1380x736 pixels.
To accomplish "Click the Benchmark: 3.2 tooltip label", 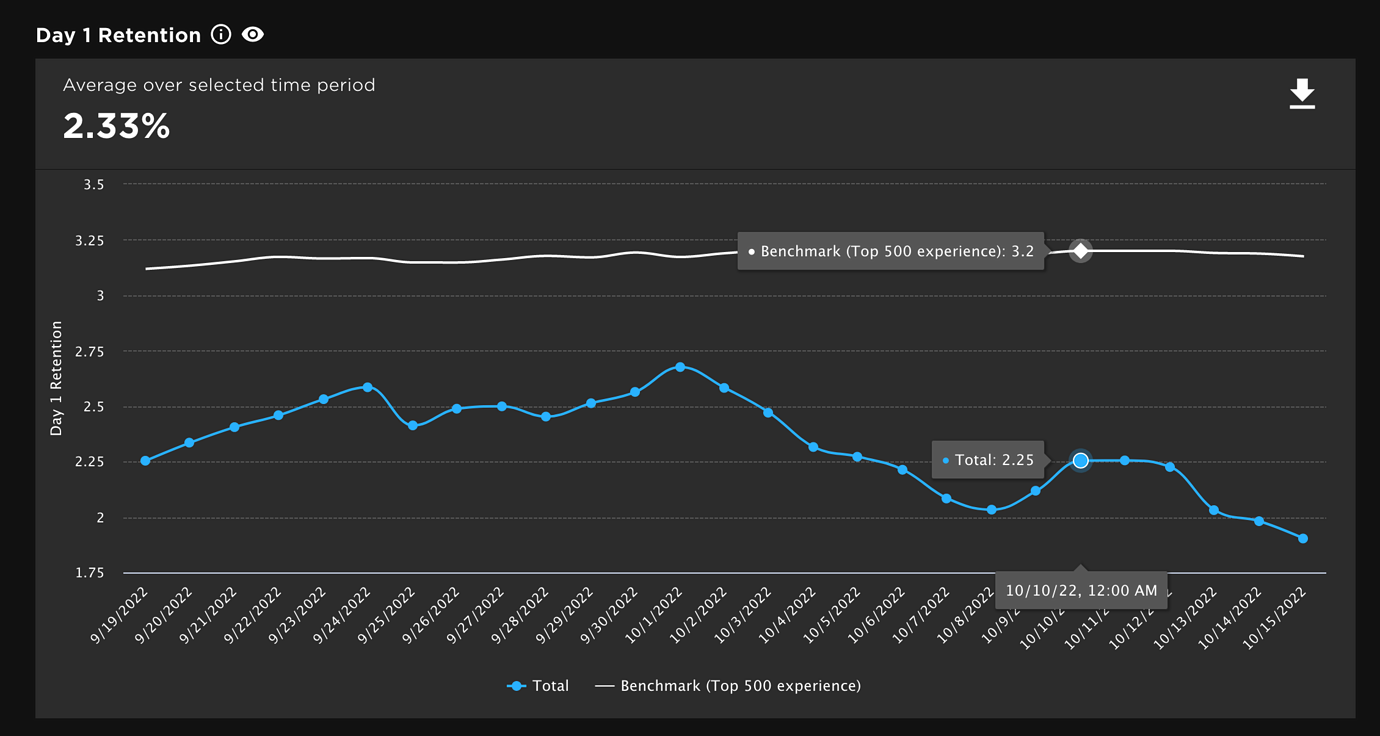I will [x=891, y=251].
